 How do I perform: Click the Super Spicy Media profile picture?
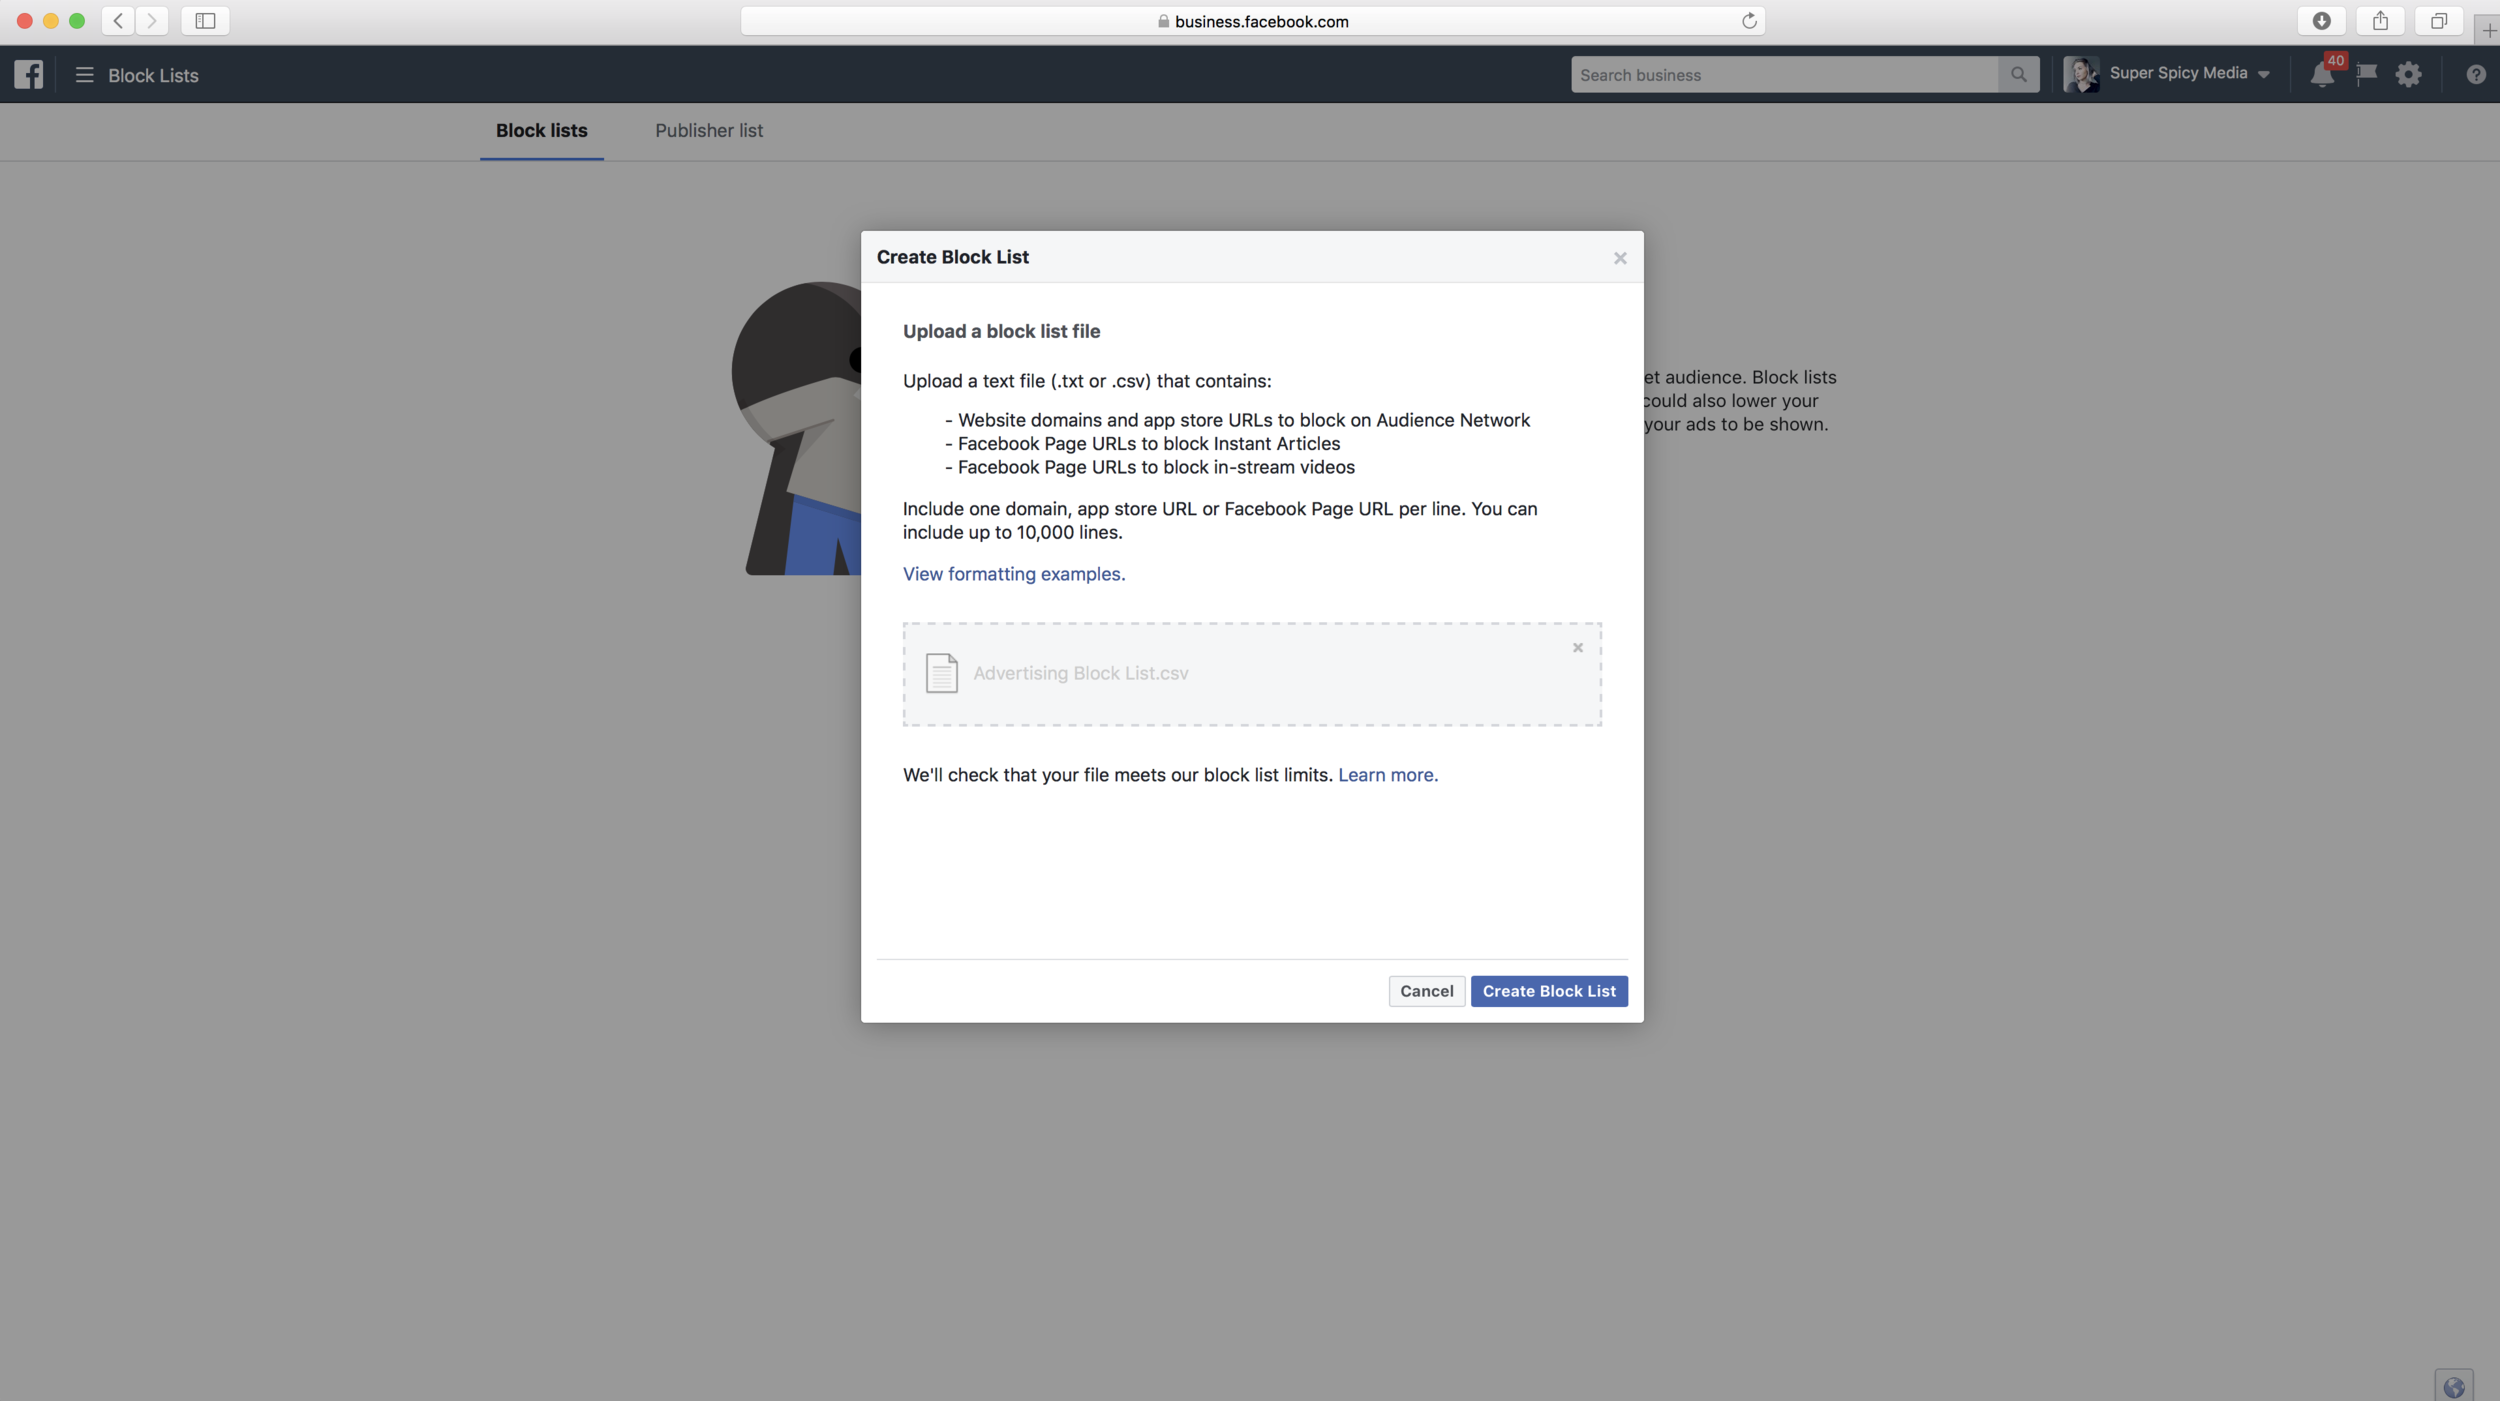(2081, 74)
